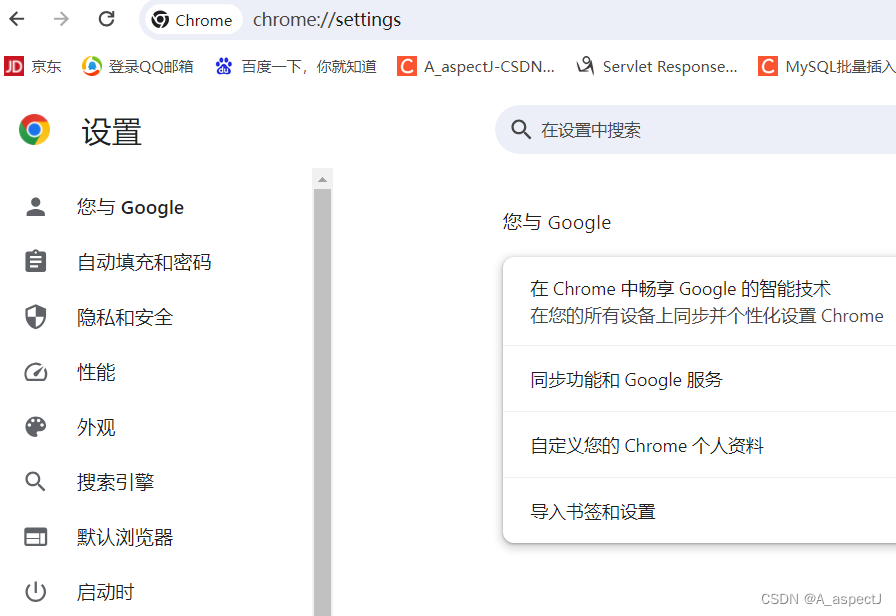Screen dimensions: 896x616
Task: Click the CSDN favicon beside A_aspectJ bookmark
Action: pyautogui.click(x=406, y=66)
